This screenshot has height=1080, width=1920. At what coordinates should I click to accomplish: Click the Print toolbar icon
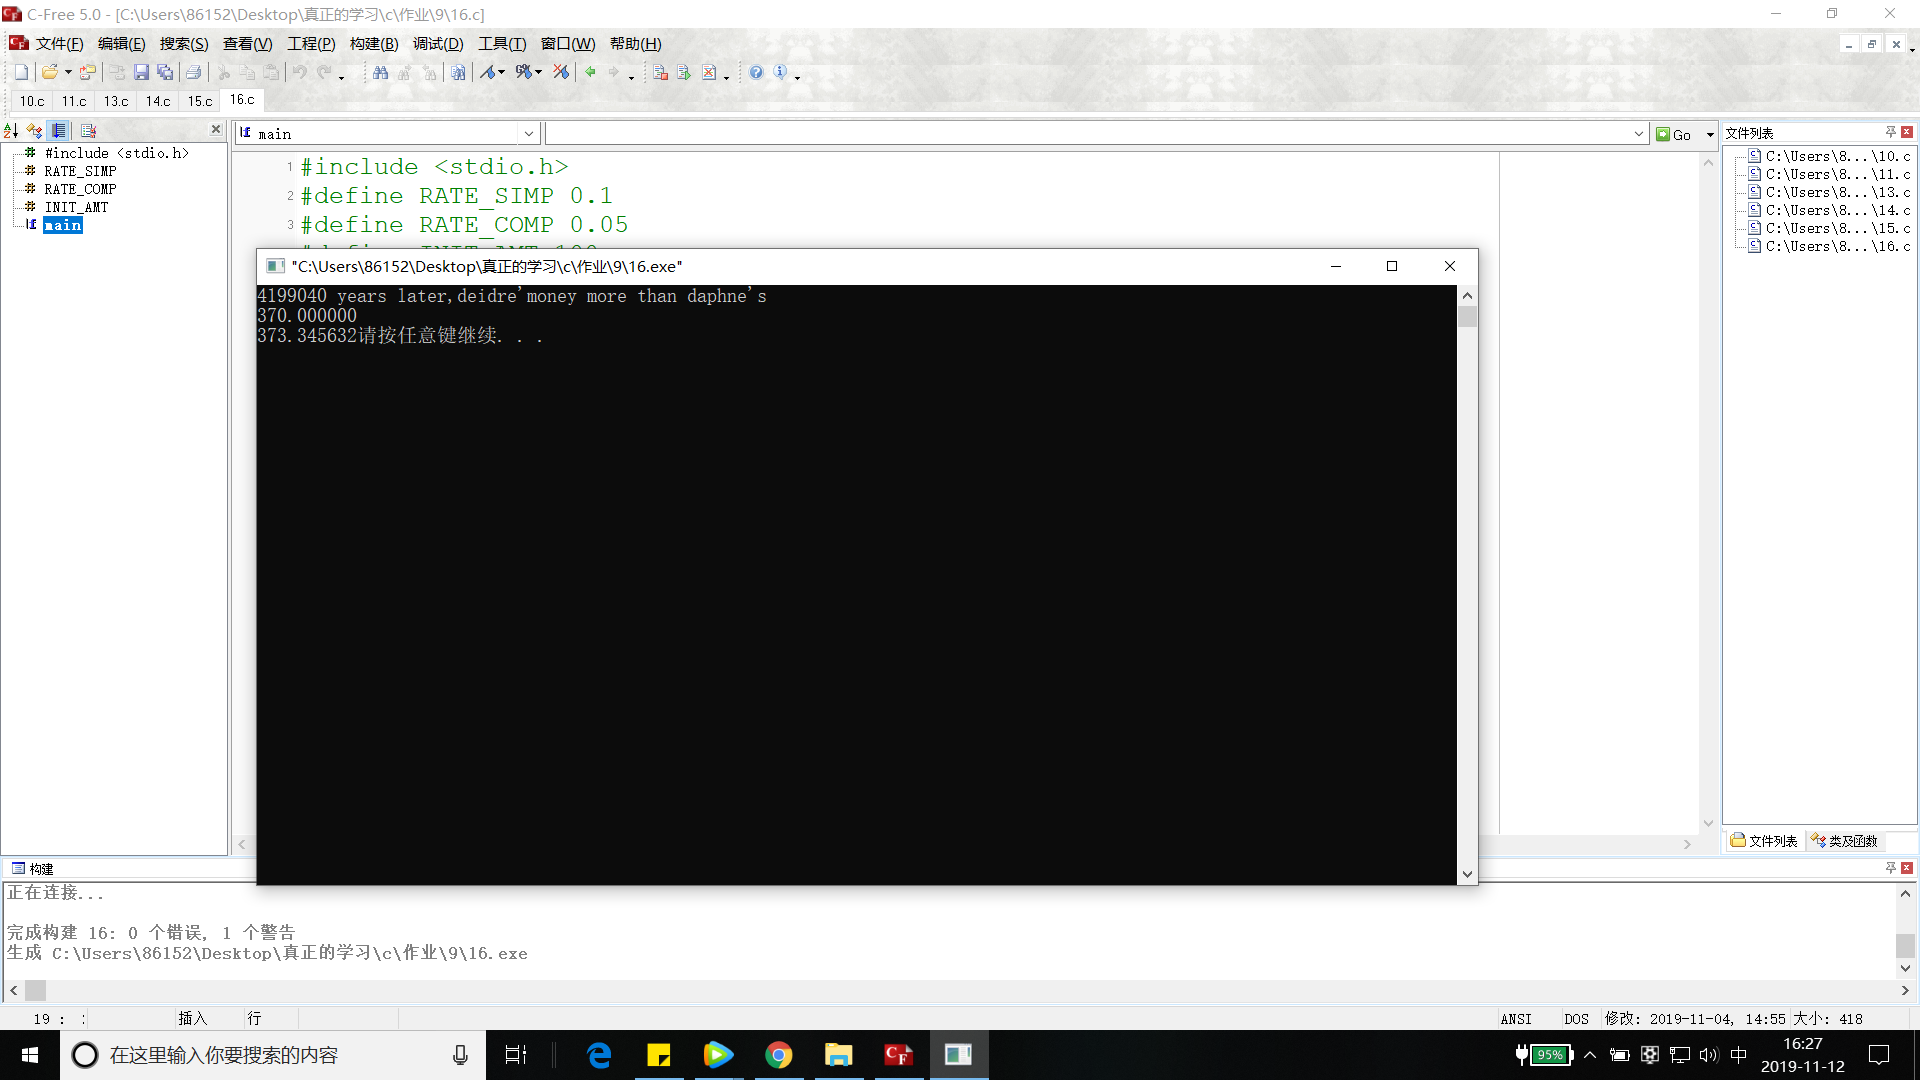pos(193,72)
